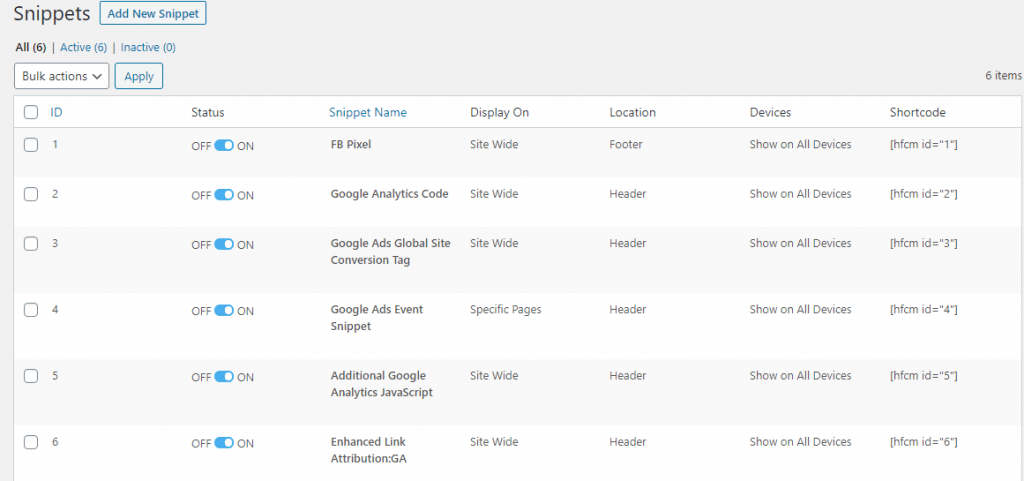This screenshot has height=481, width=1024.
Task: Open the FB Pixel snippet name
Action: (x=350, y=145)
